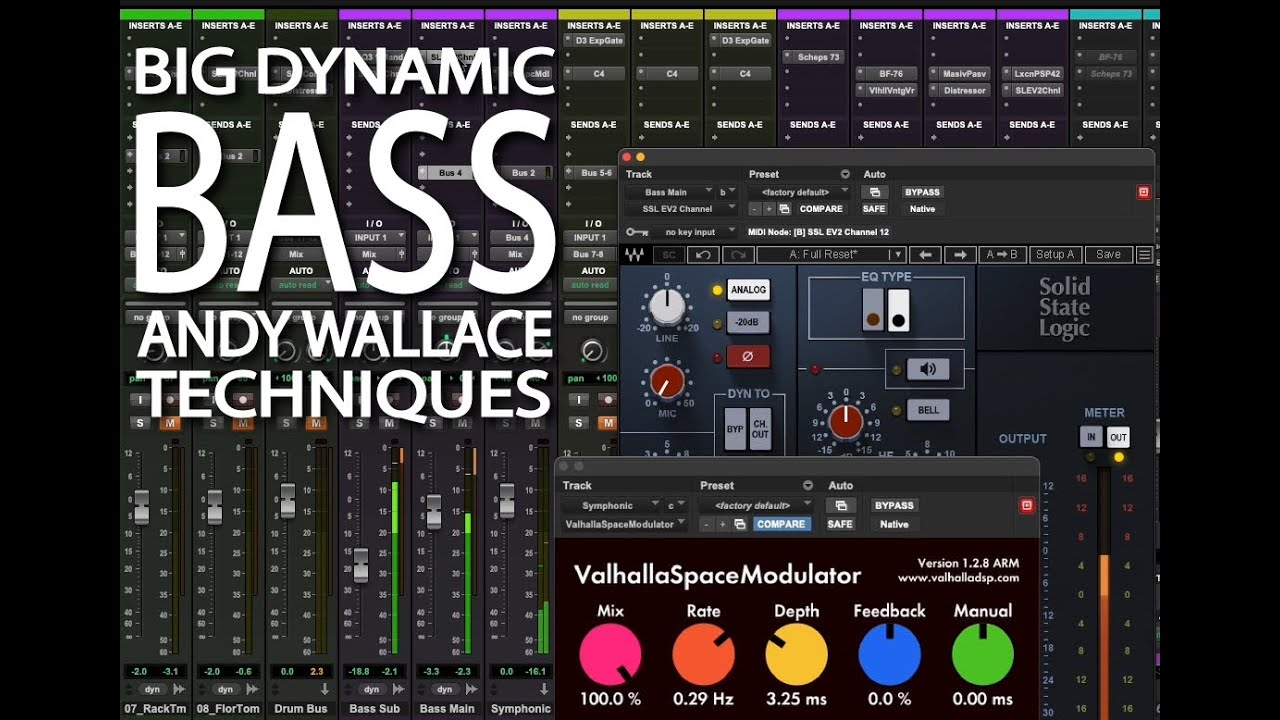Screen dimensions: 1280x720
Task: Open the no key input dropdown
Action: pyautogui.click(x=696, y=231)
